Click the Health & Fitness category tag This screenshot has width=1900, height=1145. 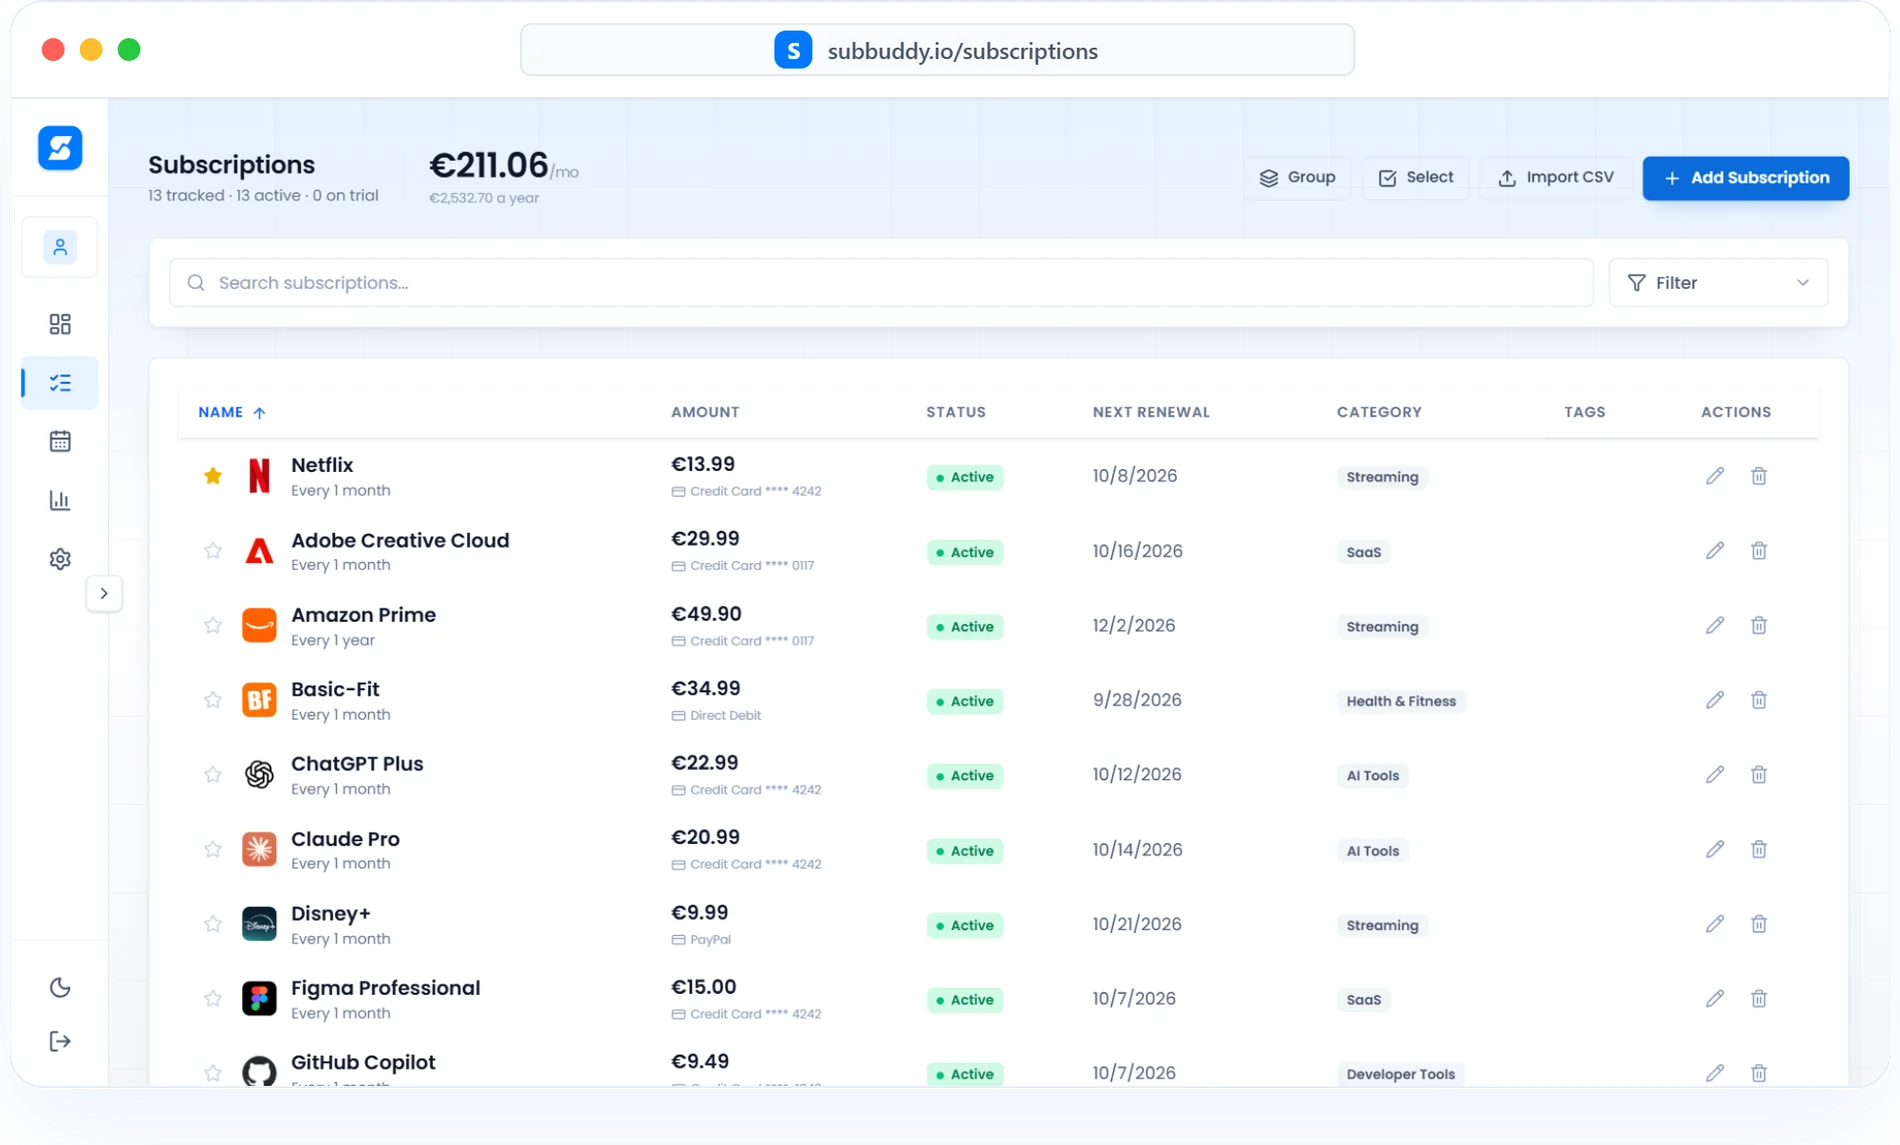[1401, 701]
